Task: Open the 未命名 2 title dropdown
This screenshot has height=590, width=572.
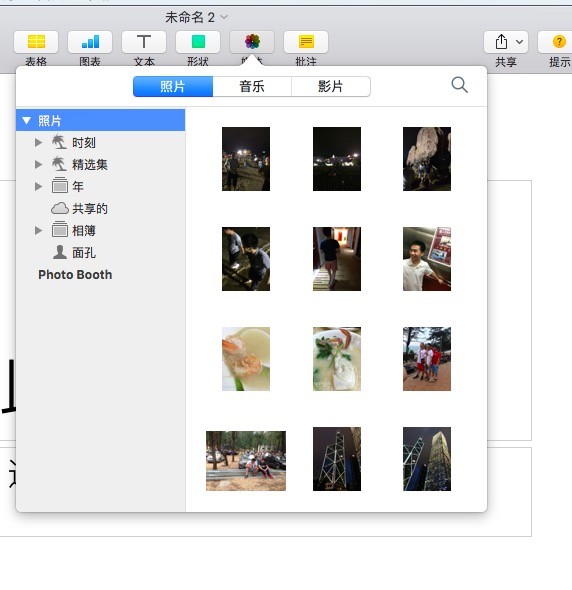Action: coord(224,17)
